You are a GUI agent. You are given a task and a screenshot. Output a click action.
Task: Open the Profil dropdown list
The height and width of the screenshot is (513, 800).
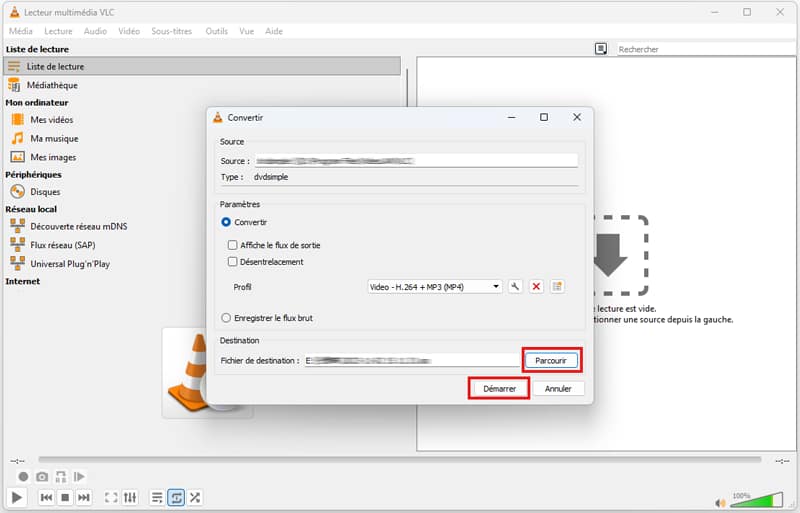pos(434,287)
